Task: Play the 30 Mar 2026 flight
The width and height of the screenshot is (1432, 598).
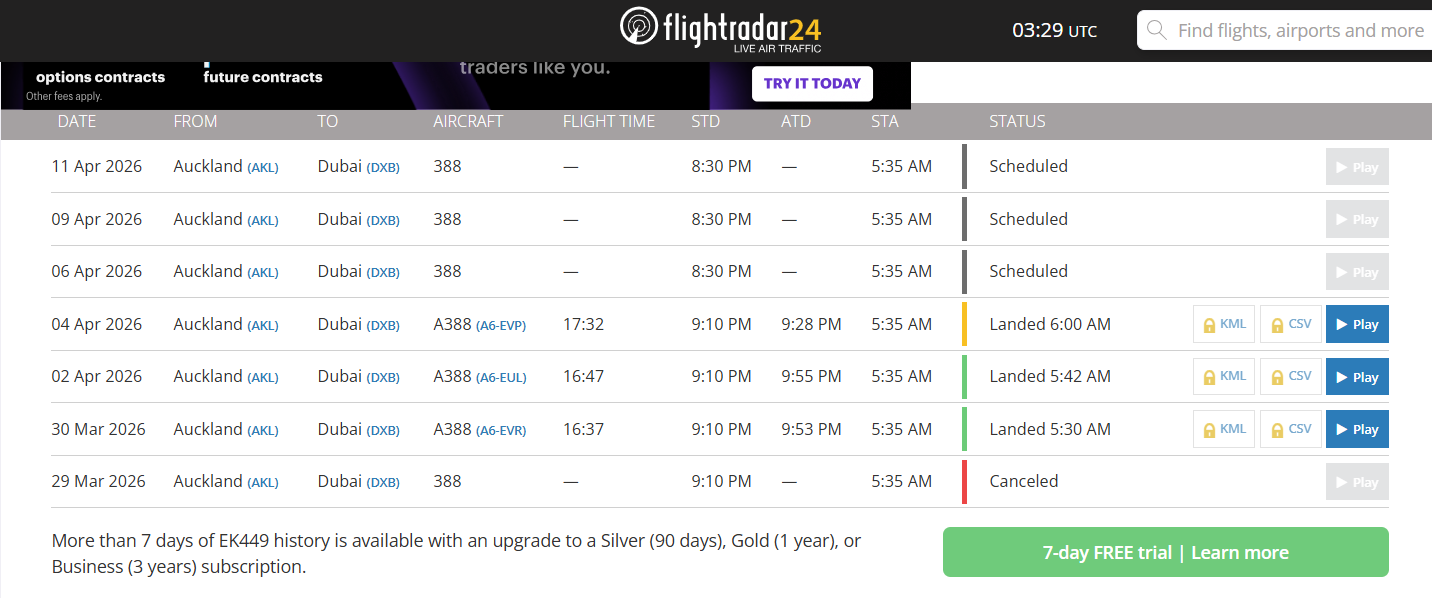Action: (1357, 429)
